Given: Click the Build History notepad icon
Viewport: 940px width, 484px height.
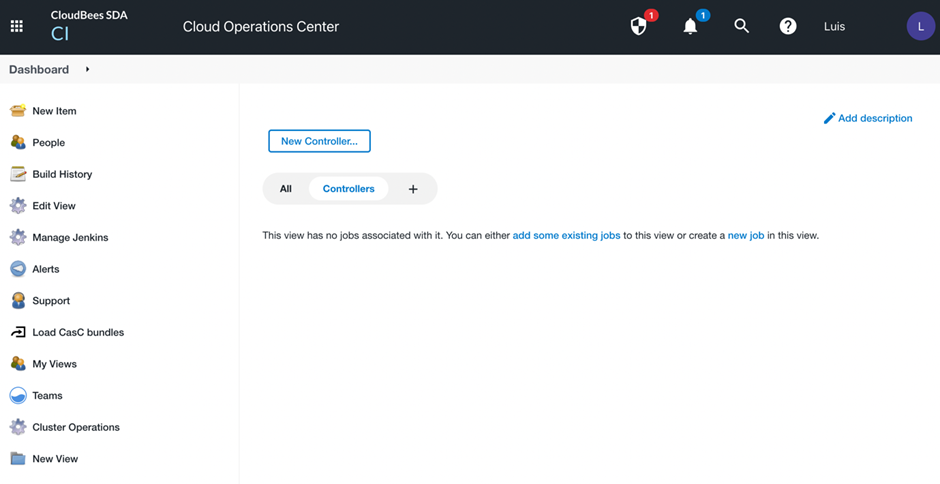Looking at the screenshot, I should 18,174.
